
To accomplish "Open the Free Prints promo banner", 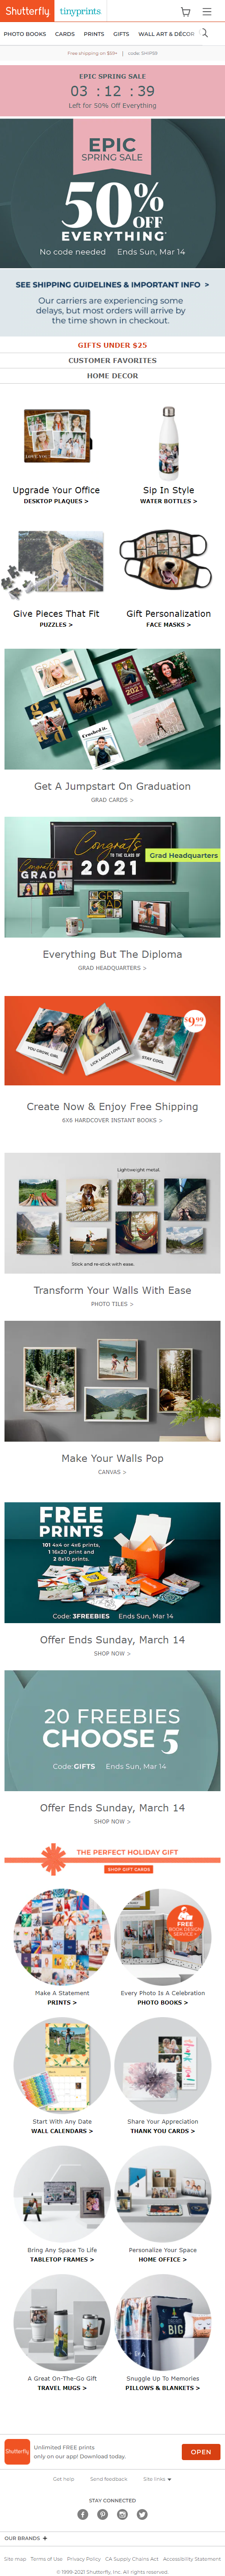I will pyautogui.click(x=112, y=1562).
